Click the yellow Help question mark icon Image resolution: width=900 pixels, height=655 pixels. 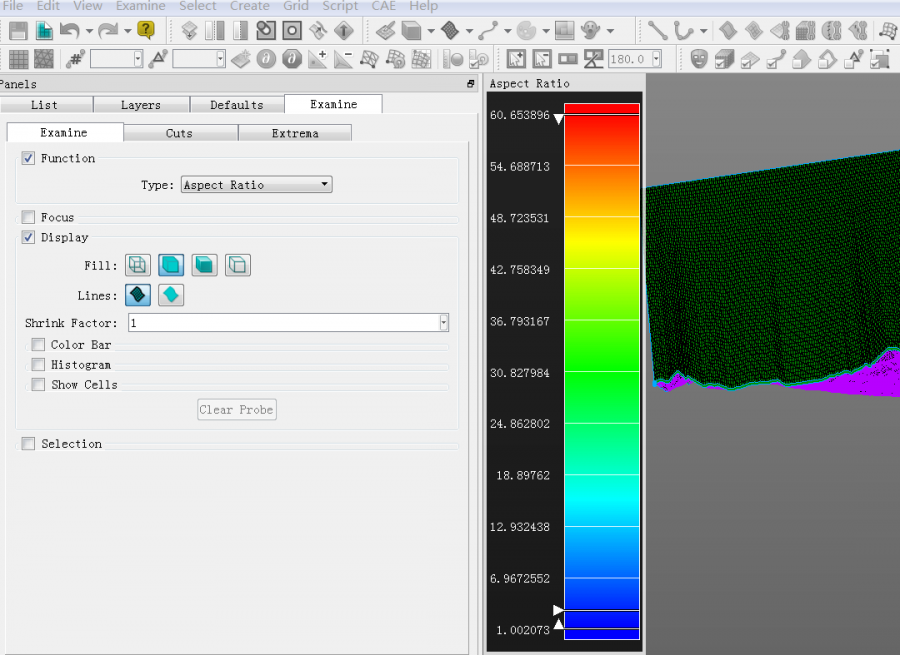(146, 31)
